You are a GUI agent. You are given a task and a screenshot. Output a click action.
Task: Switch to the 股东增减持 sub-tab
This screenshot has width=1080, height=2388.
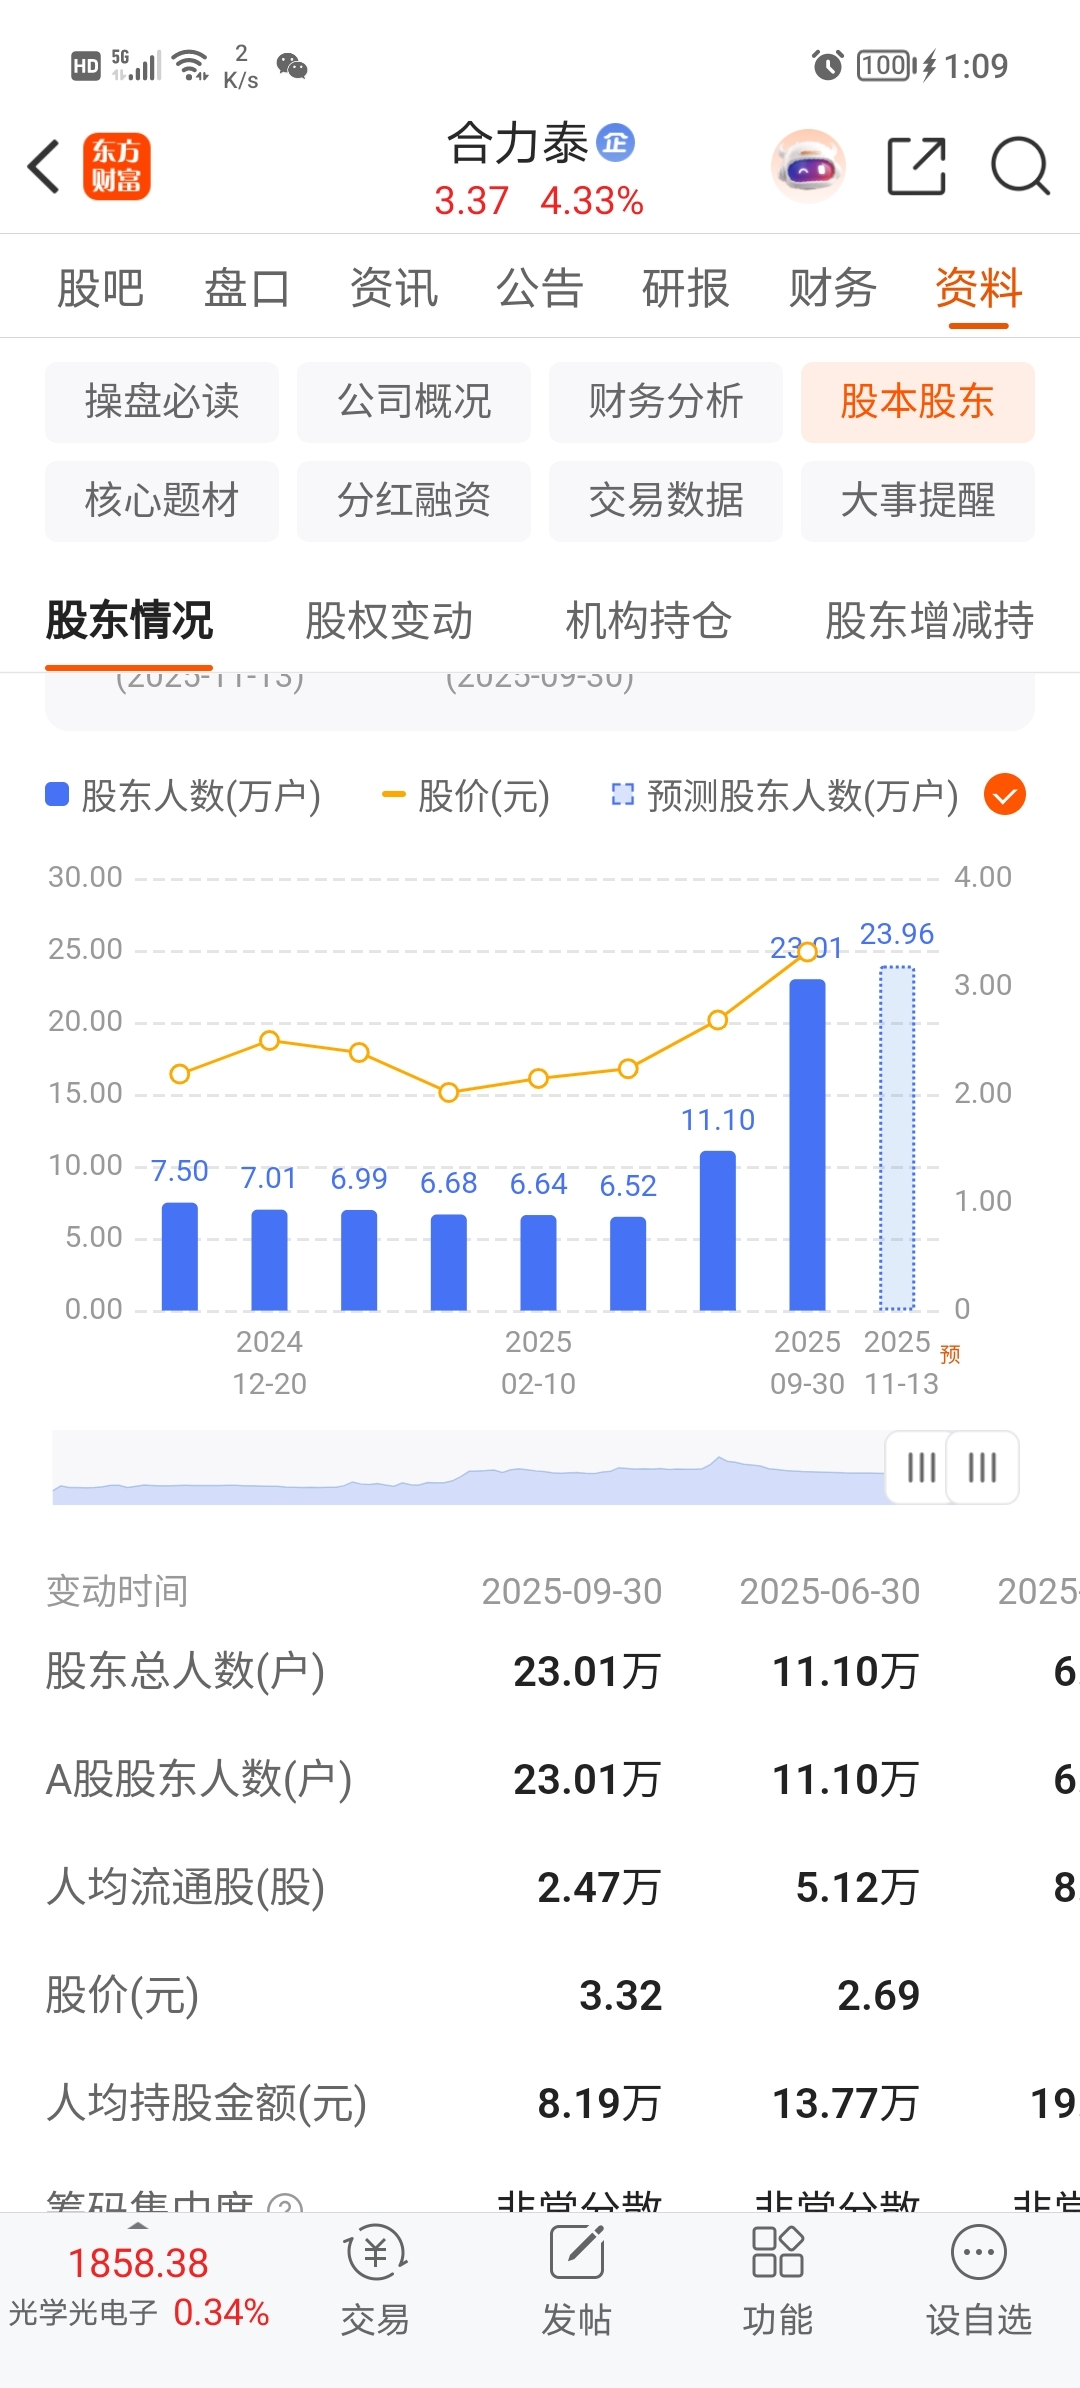(930, 620)
